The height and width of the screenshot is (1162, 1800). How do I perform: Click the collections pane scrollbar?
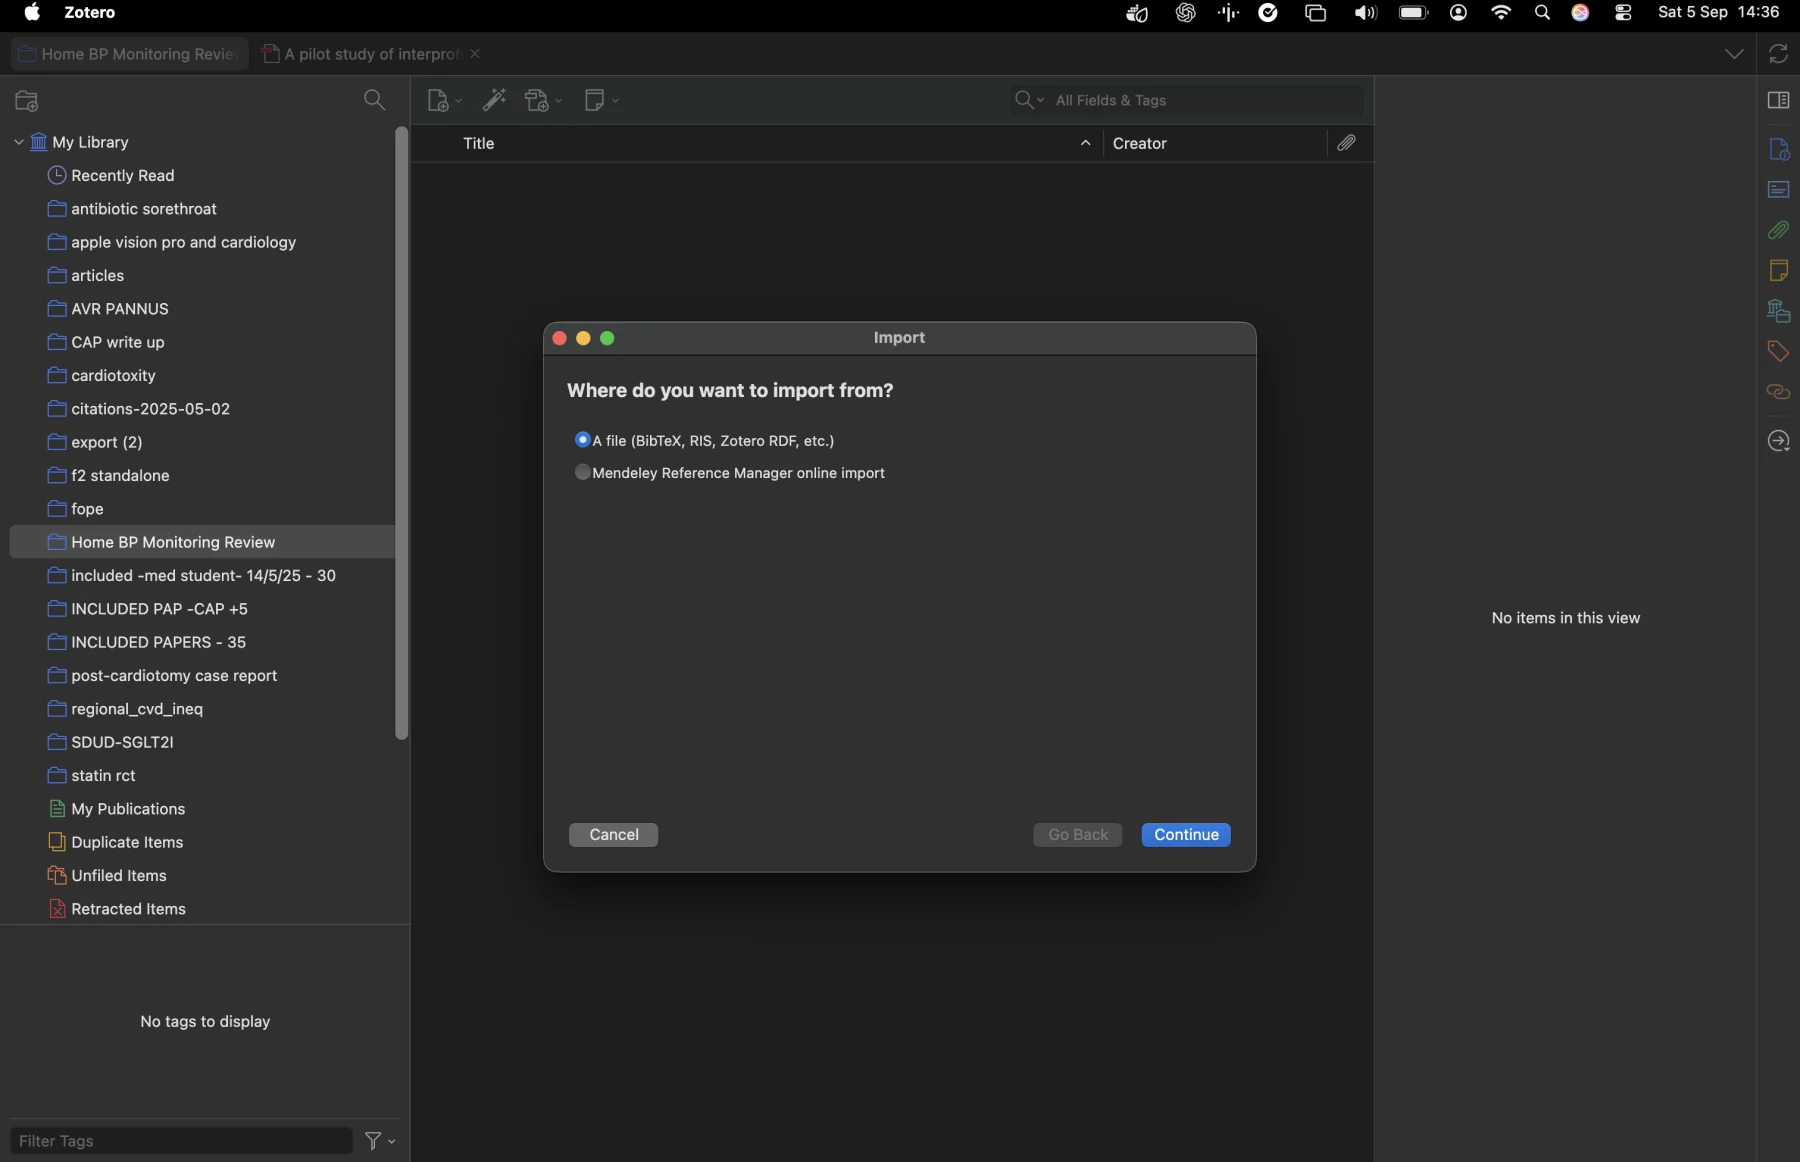[x=402, y=433]
